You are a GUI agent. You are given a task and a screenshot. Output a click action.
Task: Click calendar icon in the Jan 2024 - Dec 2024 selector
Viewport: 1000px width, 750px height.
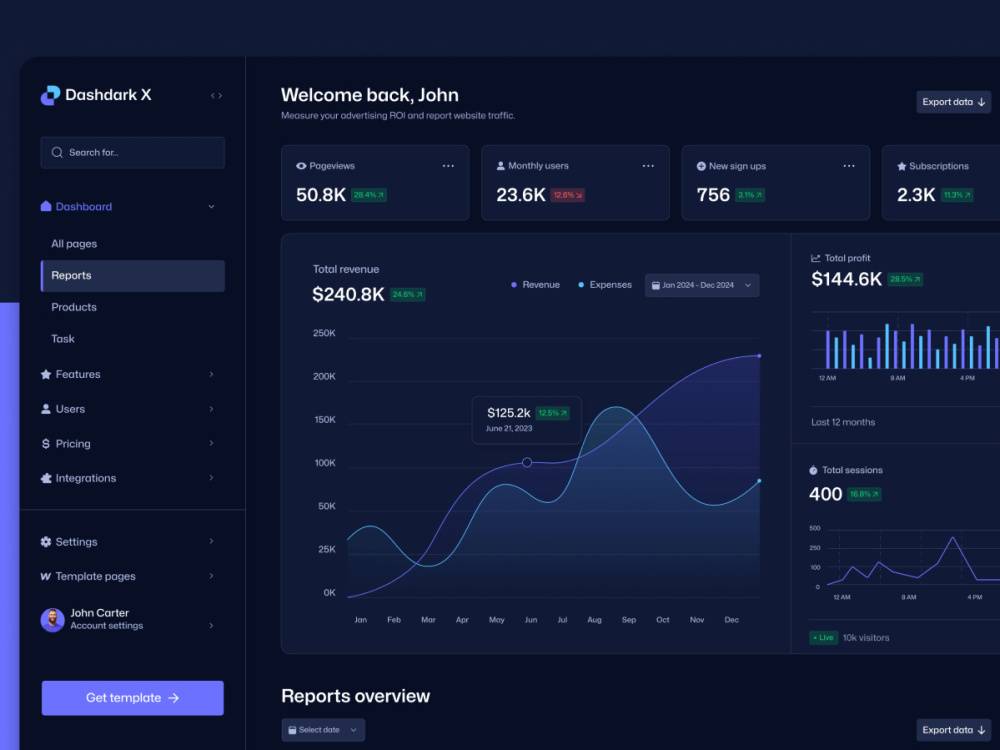pyautogui.click(x=656, y=285)
